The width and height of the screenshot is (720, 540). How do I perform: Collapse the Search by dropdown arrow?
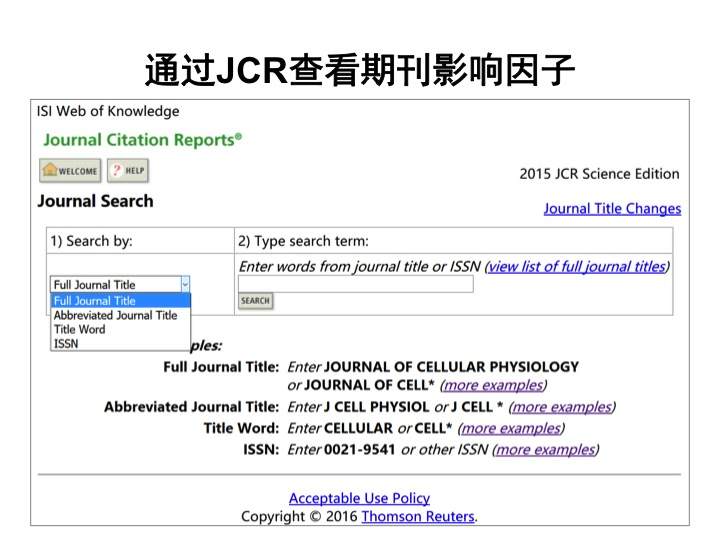point(186,285)
